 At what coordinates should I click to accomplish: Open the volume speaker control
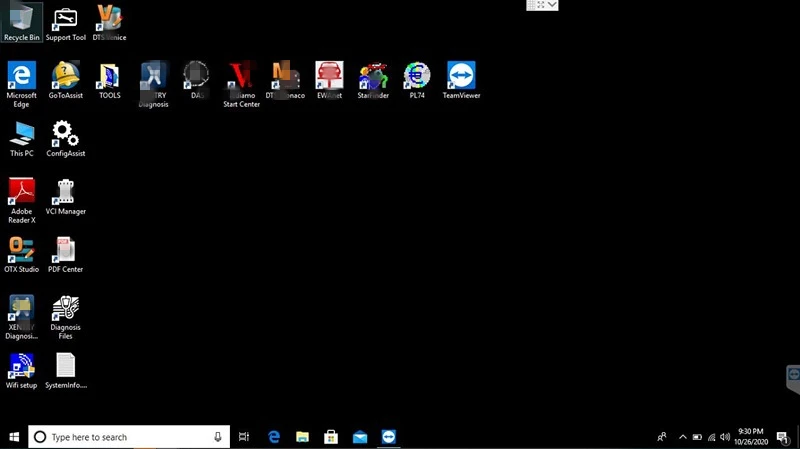(725, 437)
